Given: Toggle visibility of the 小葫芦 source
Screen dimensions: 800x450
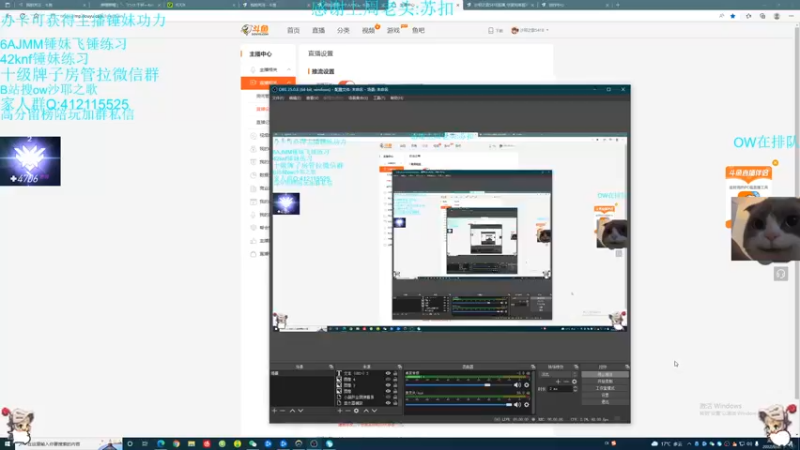Looking at the screenshot, I should [388, 397].
